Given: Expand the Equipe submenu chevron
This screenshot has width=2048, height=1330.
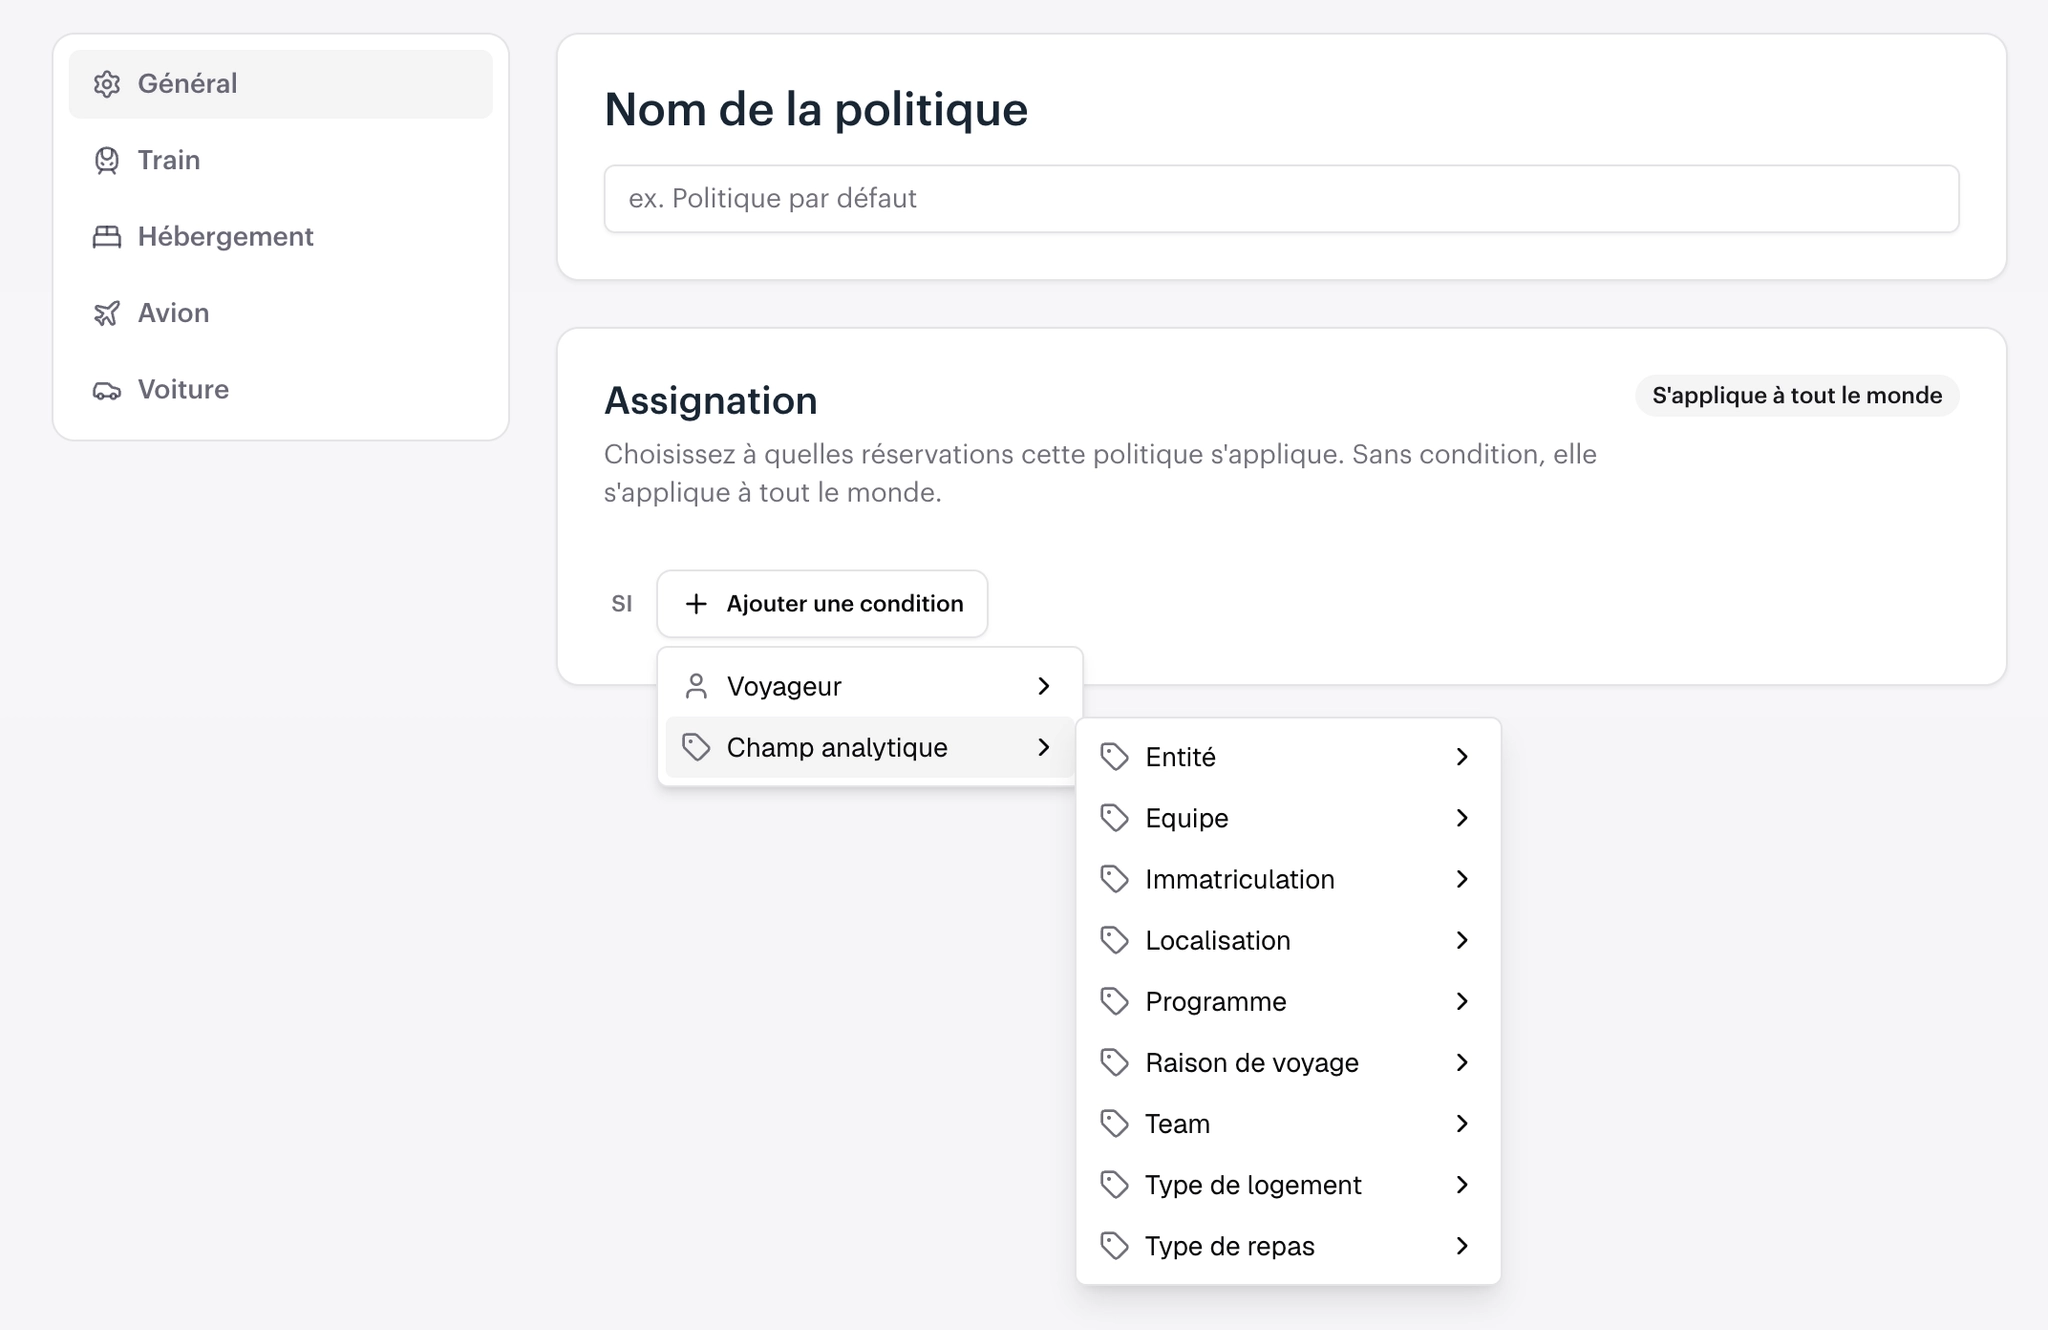Looking at the screenshot, I should (1462, 818).
